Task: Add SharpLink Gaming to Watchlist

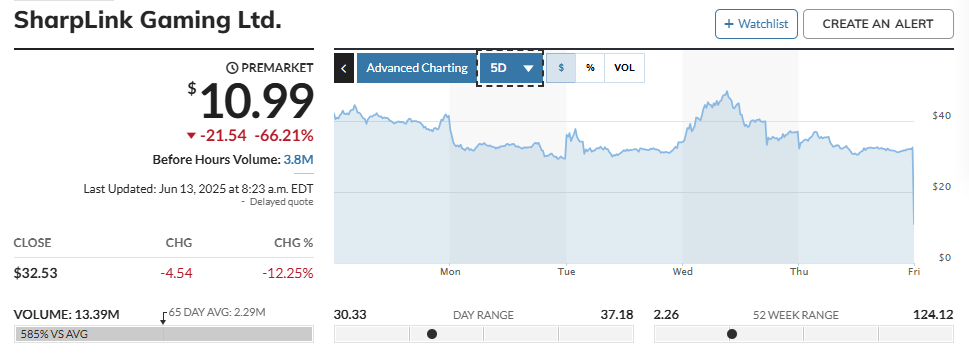Action: pos(756,24)
